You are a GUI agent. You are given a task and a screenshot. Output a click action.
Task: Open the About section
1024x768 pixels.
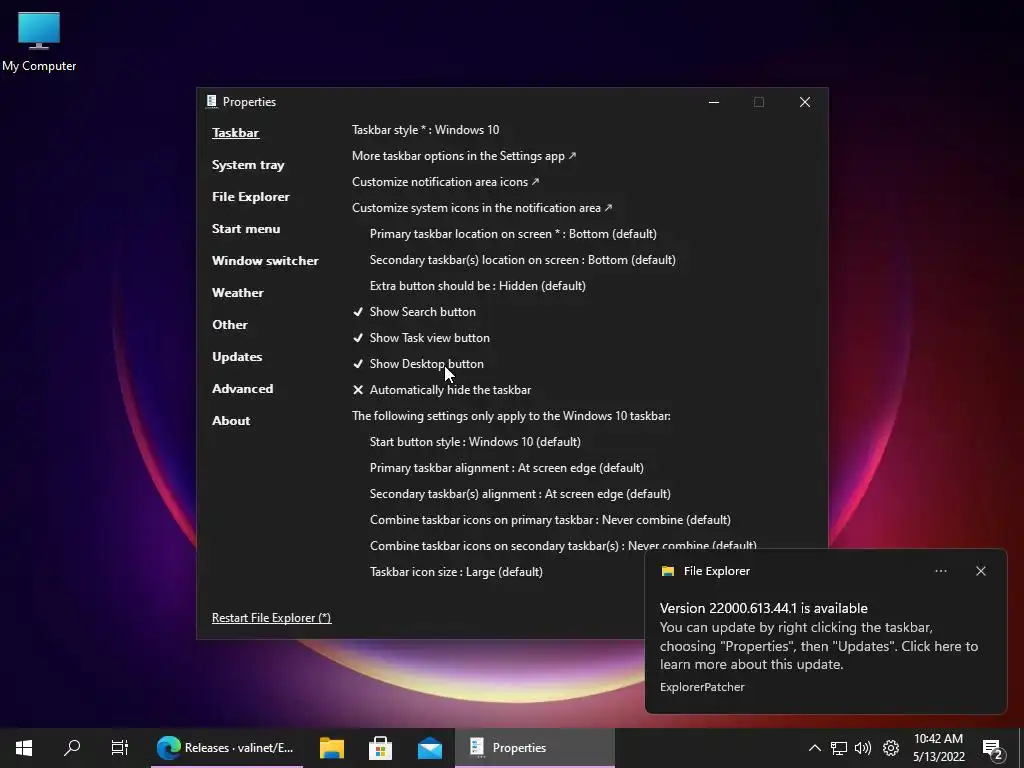[231, 421]
